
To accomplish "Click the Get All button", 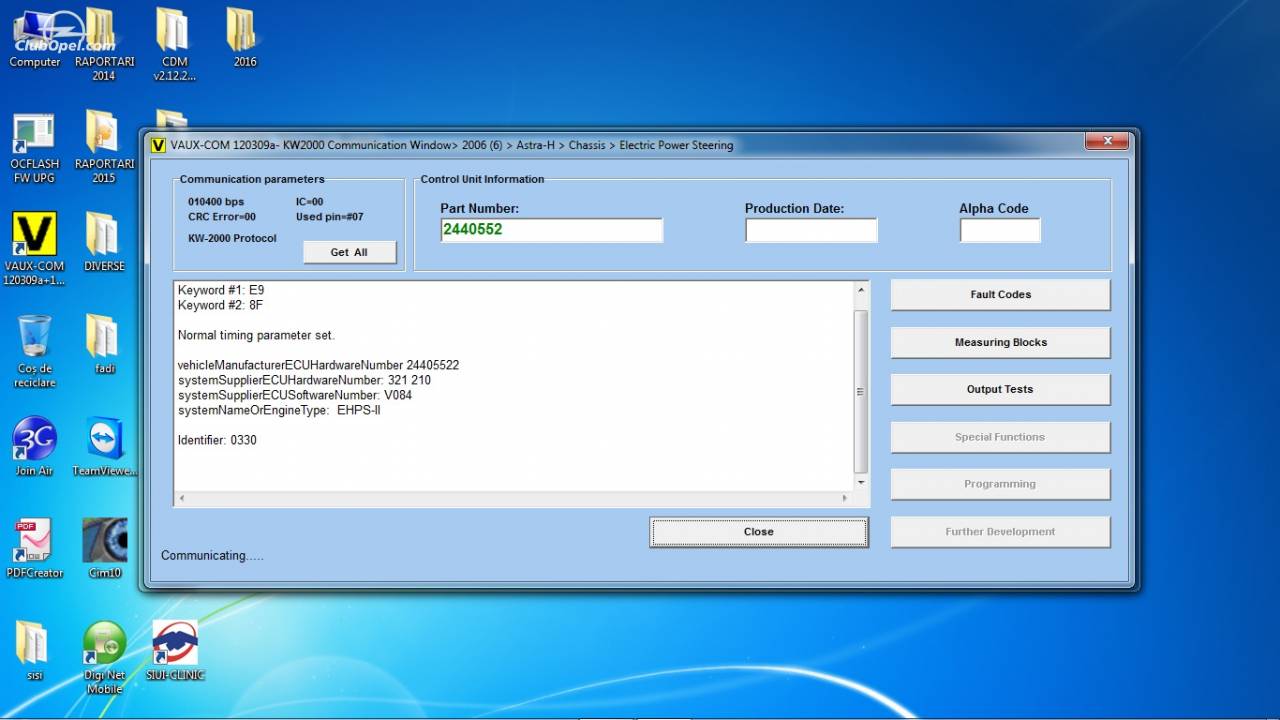I will 349,252.
